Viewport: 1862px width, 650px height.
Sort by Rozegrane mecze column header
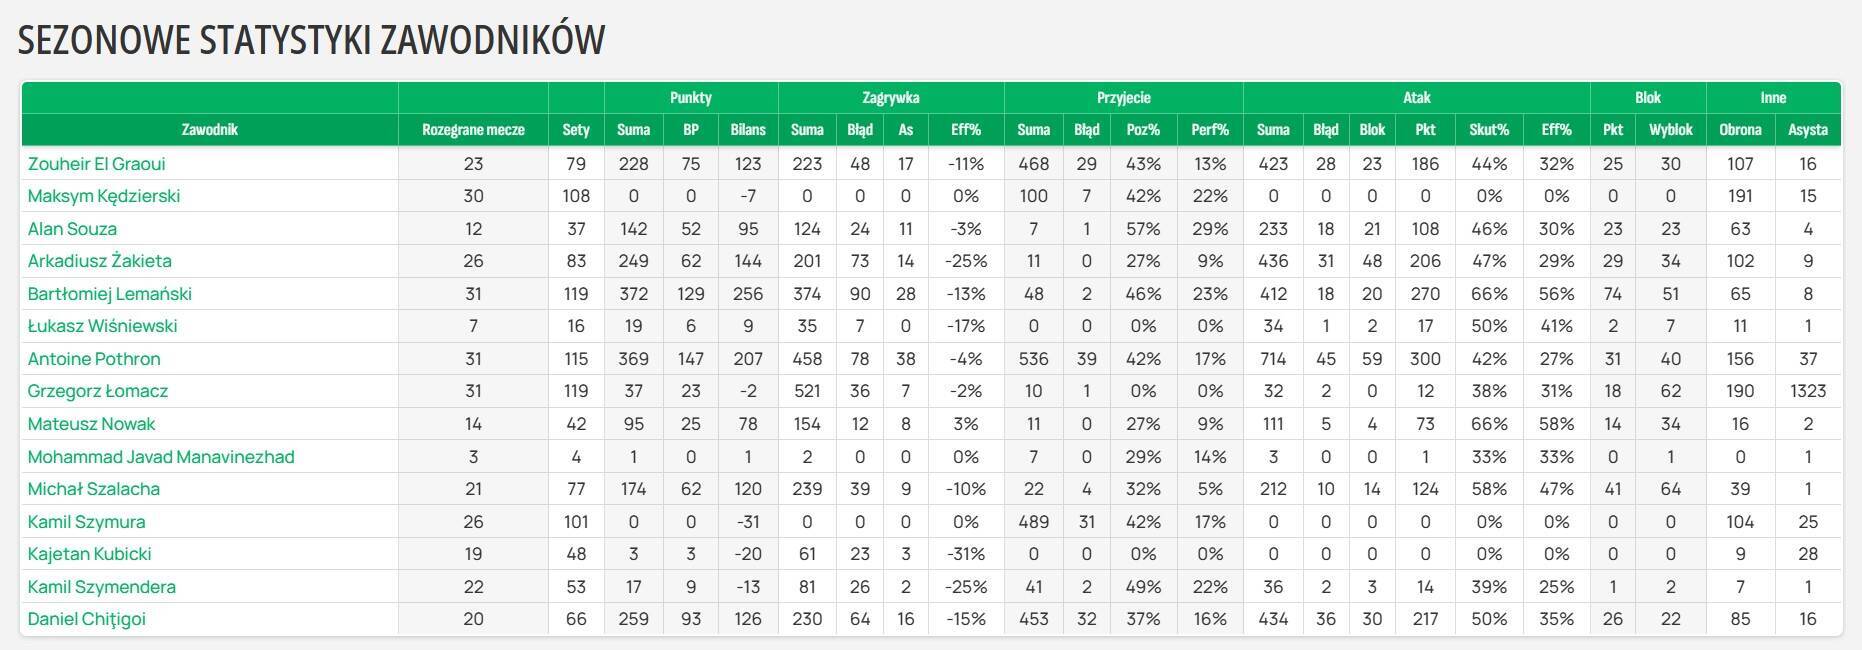(473, 130)
